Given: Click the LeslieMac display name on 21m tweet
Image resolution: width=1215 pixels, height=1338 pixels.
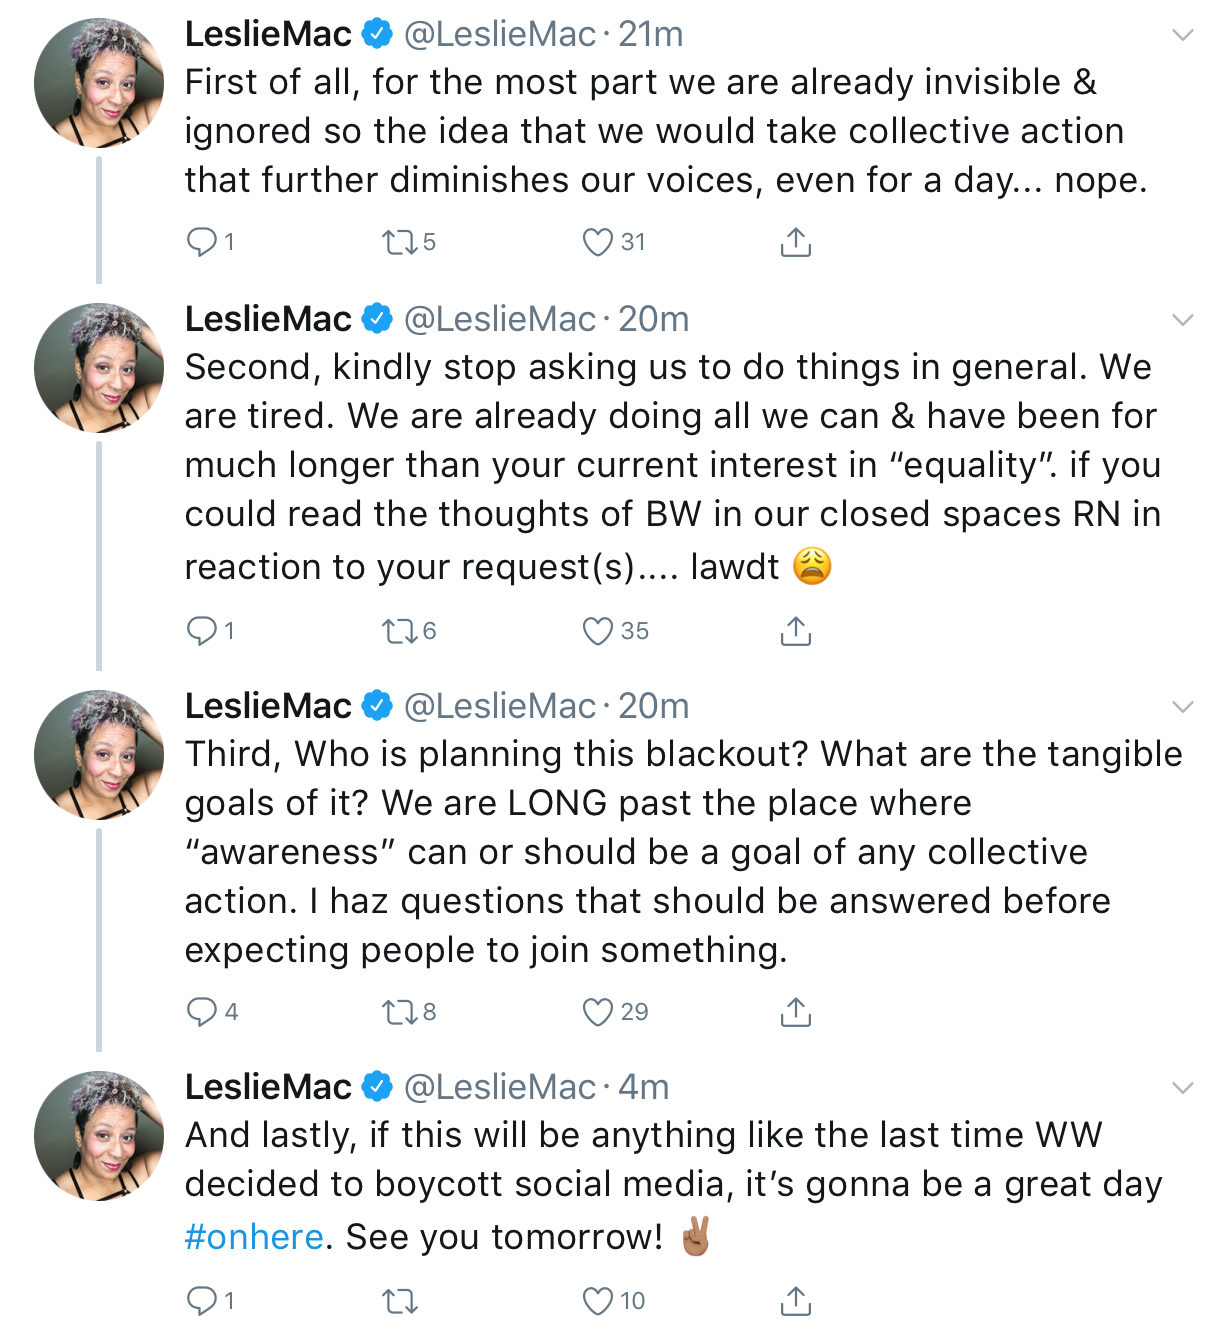Looking at the screenshot, I should tap(268, 34).
